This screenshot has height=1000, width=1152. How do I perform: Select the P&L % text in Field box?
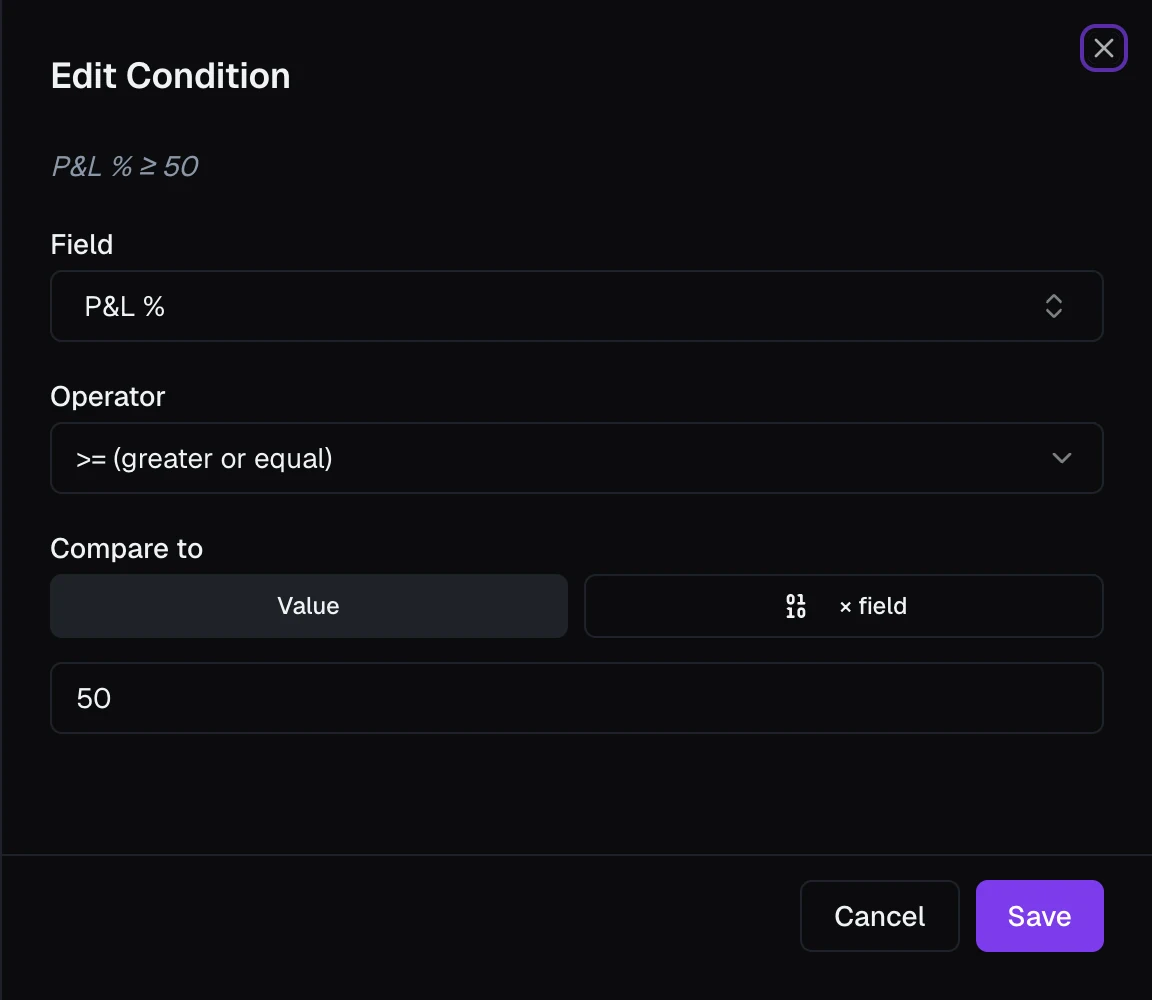click(x=124, y=306)
